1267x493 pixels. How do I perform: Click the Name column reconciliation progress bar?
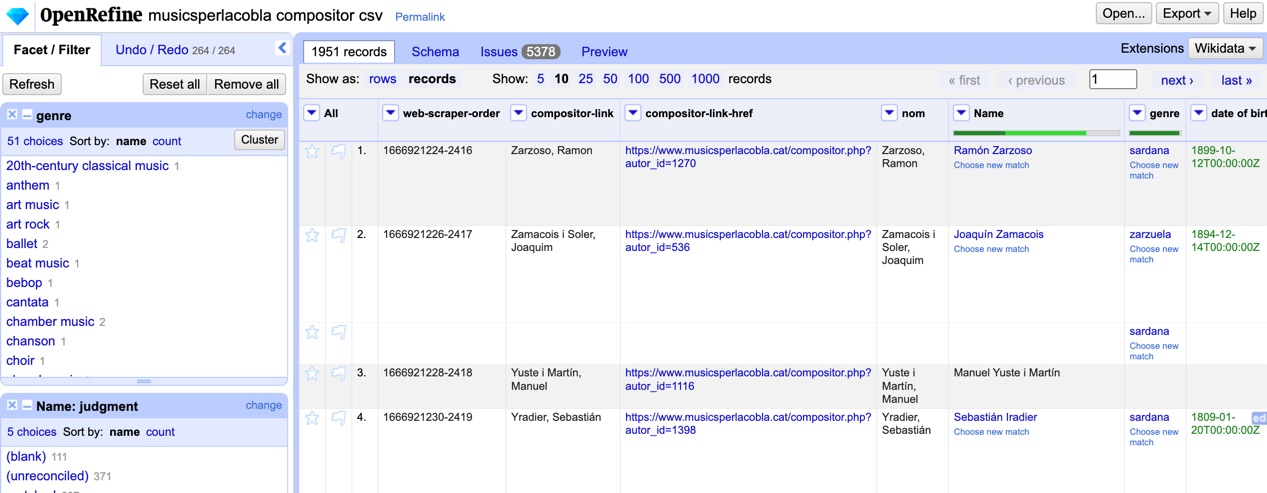1036,132
